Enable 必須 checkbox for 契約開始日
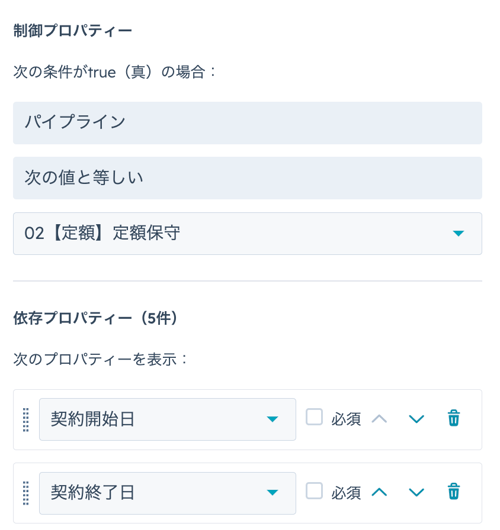Image resolution: width=500 pixels, height=530 pixels. [x=314, y=417]
